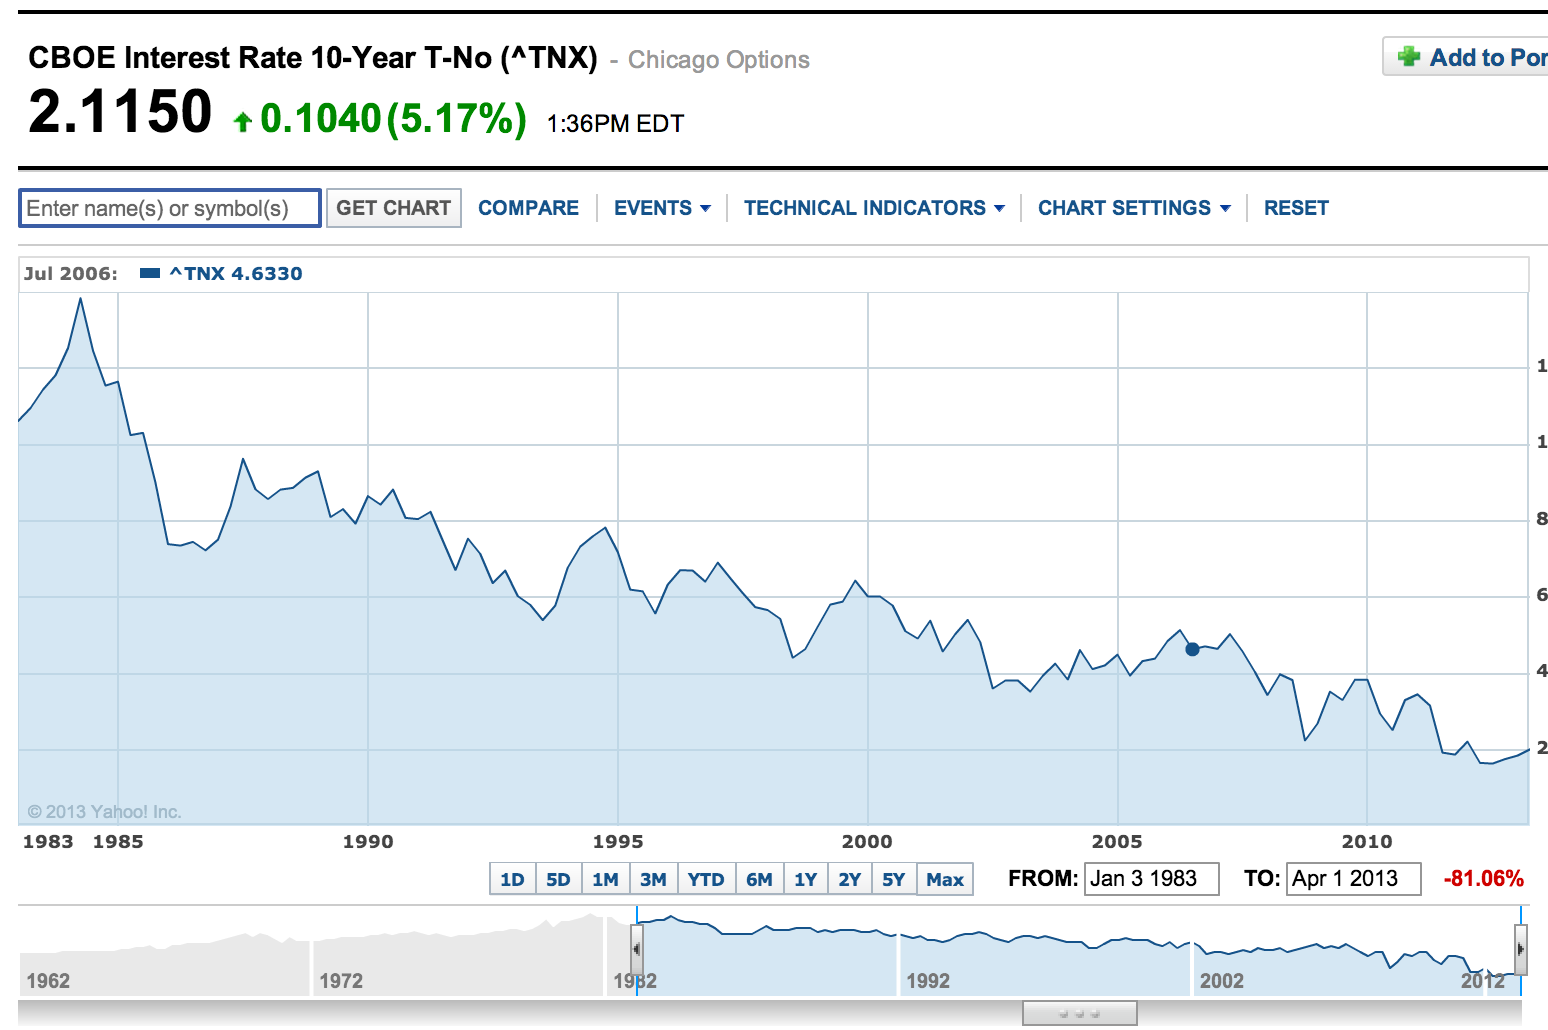Click the FROM date field
The height and width of the screenshot is (1030, 1548).
[x=1151, y=879]
